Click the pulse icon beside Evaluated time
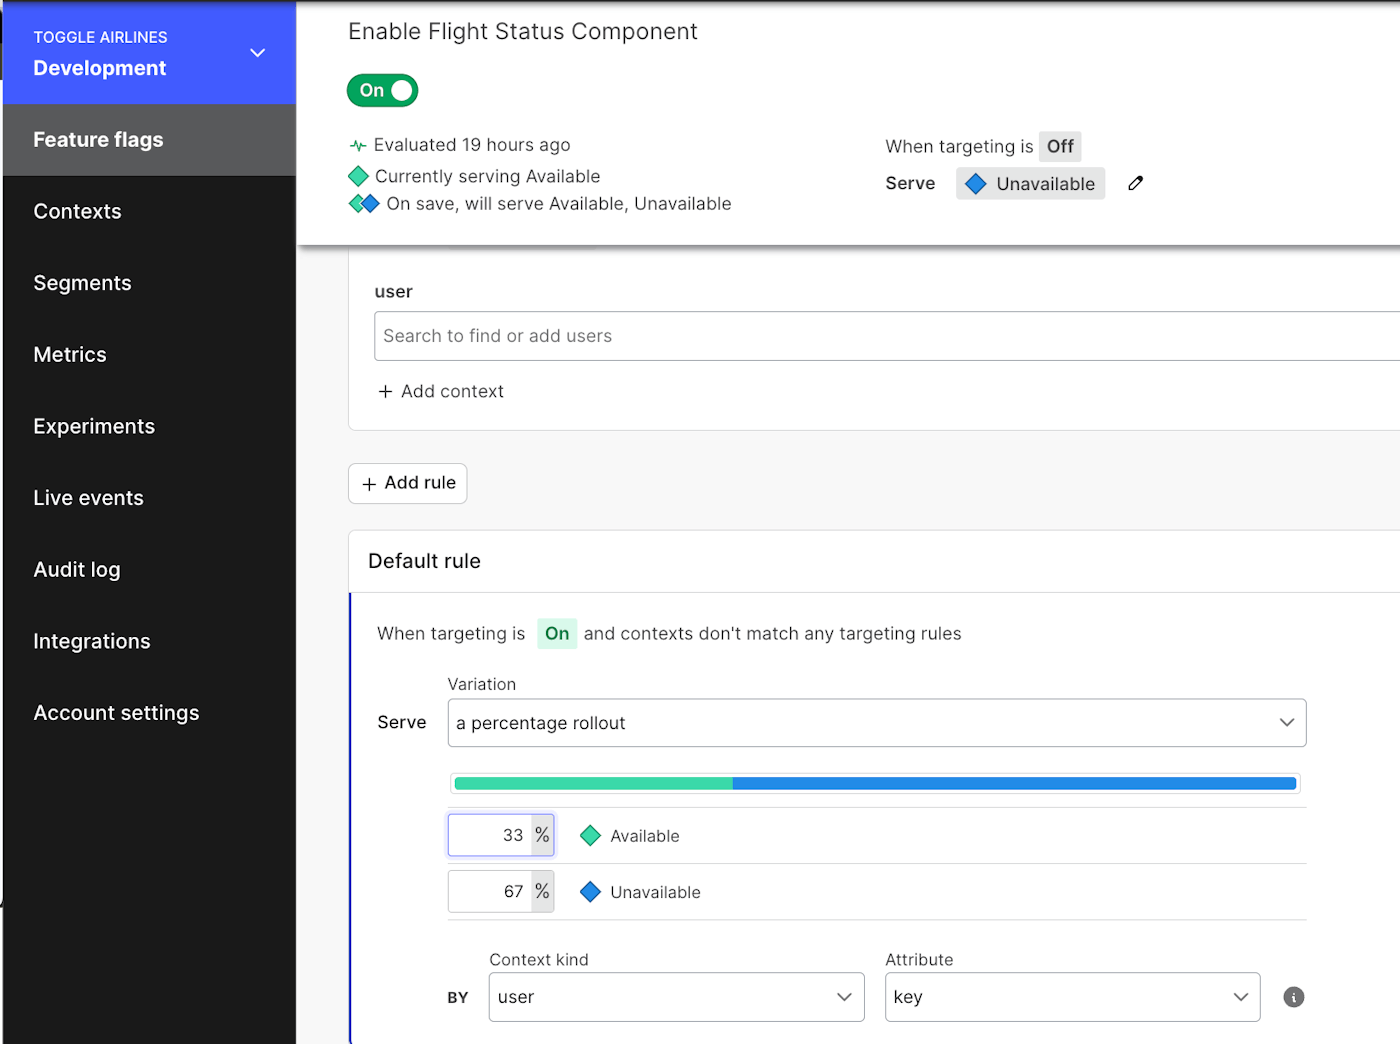Image resolution: width=1400 pixels, height=1044 pixels. coord(358,146)
